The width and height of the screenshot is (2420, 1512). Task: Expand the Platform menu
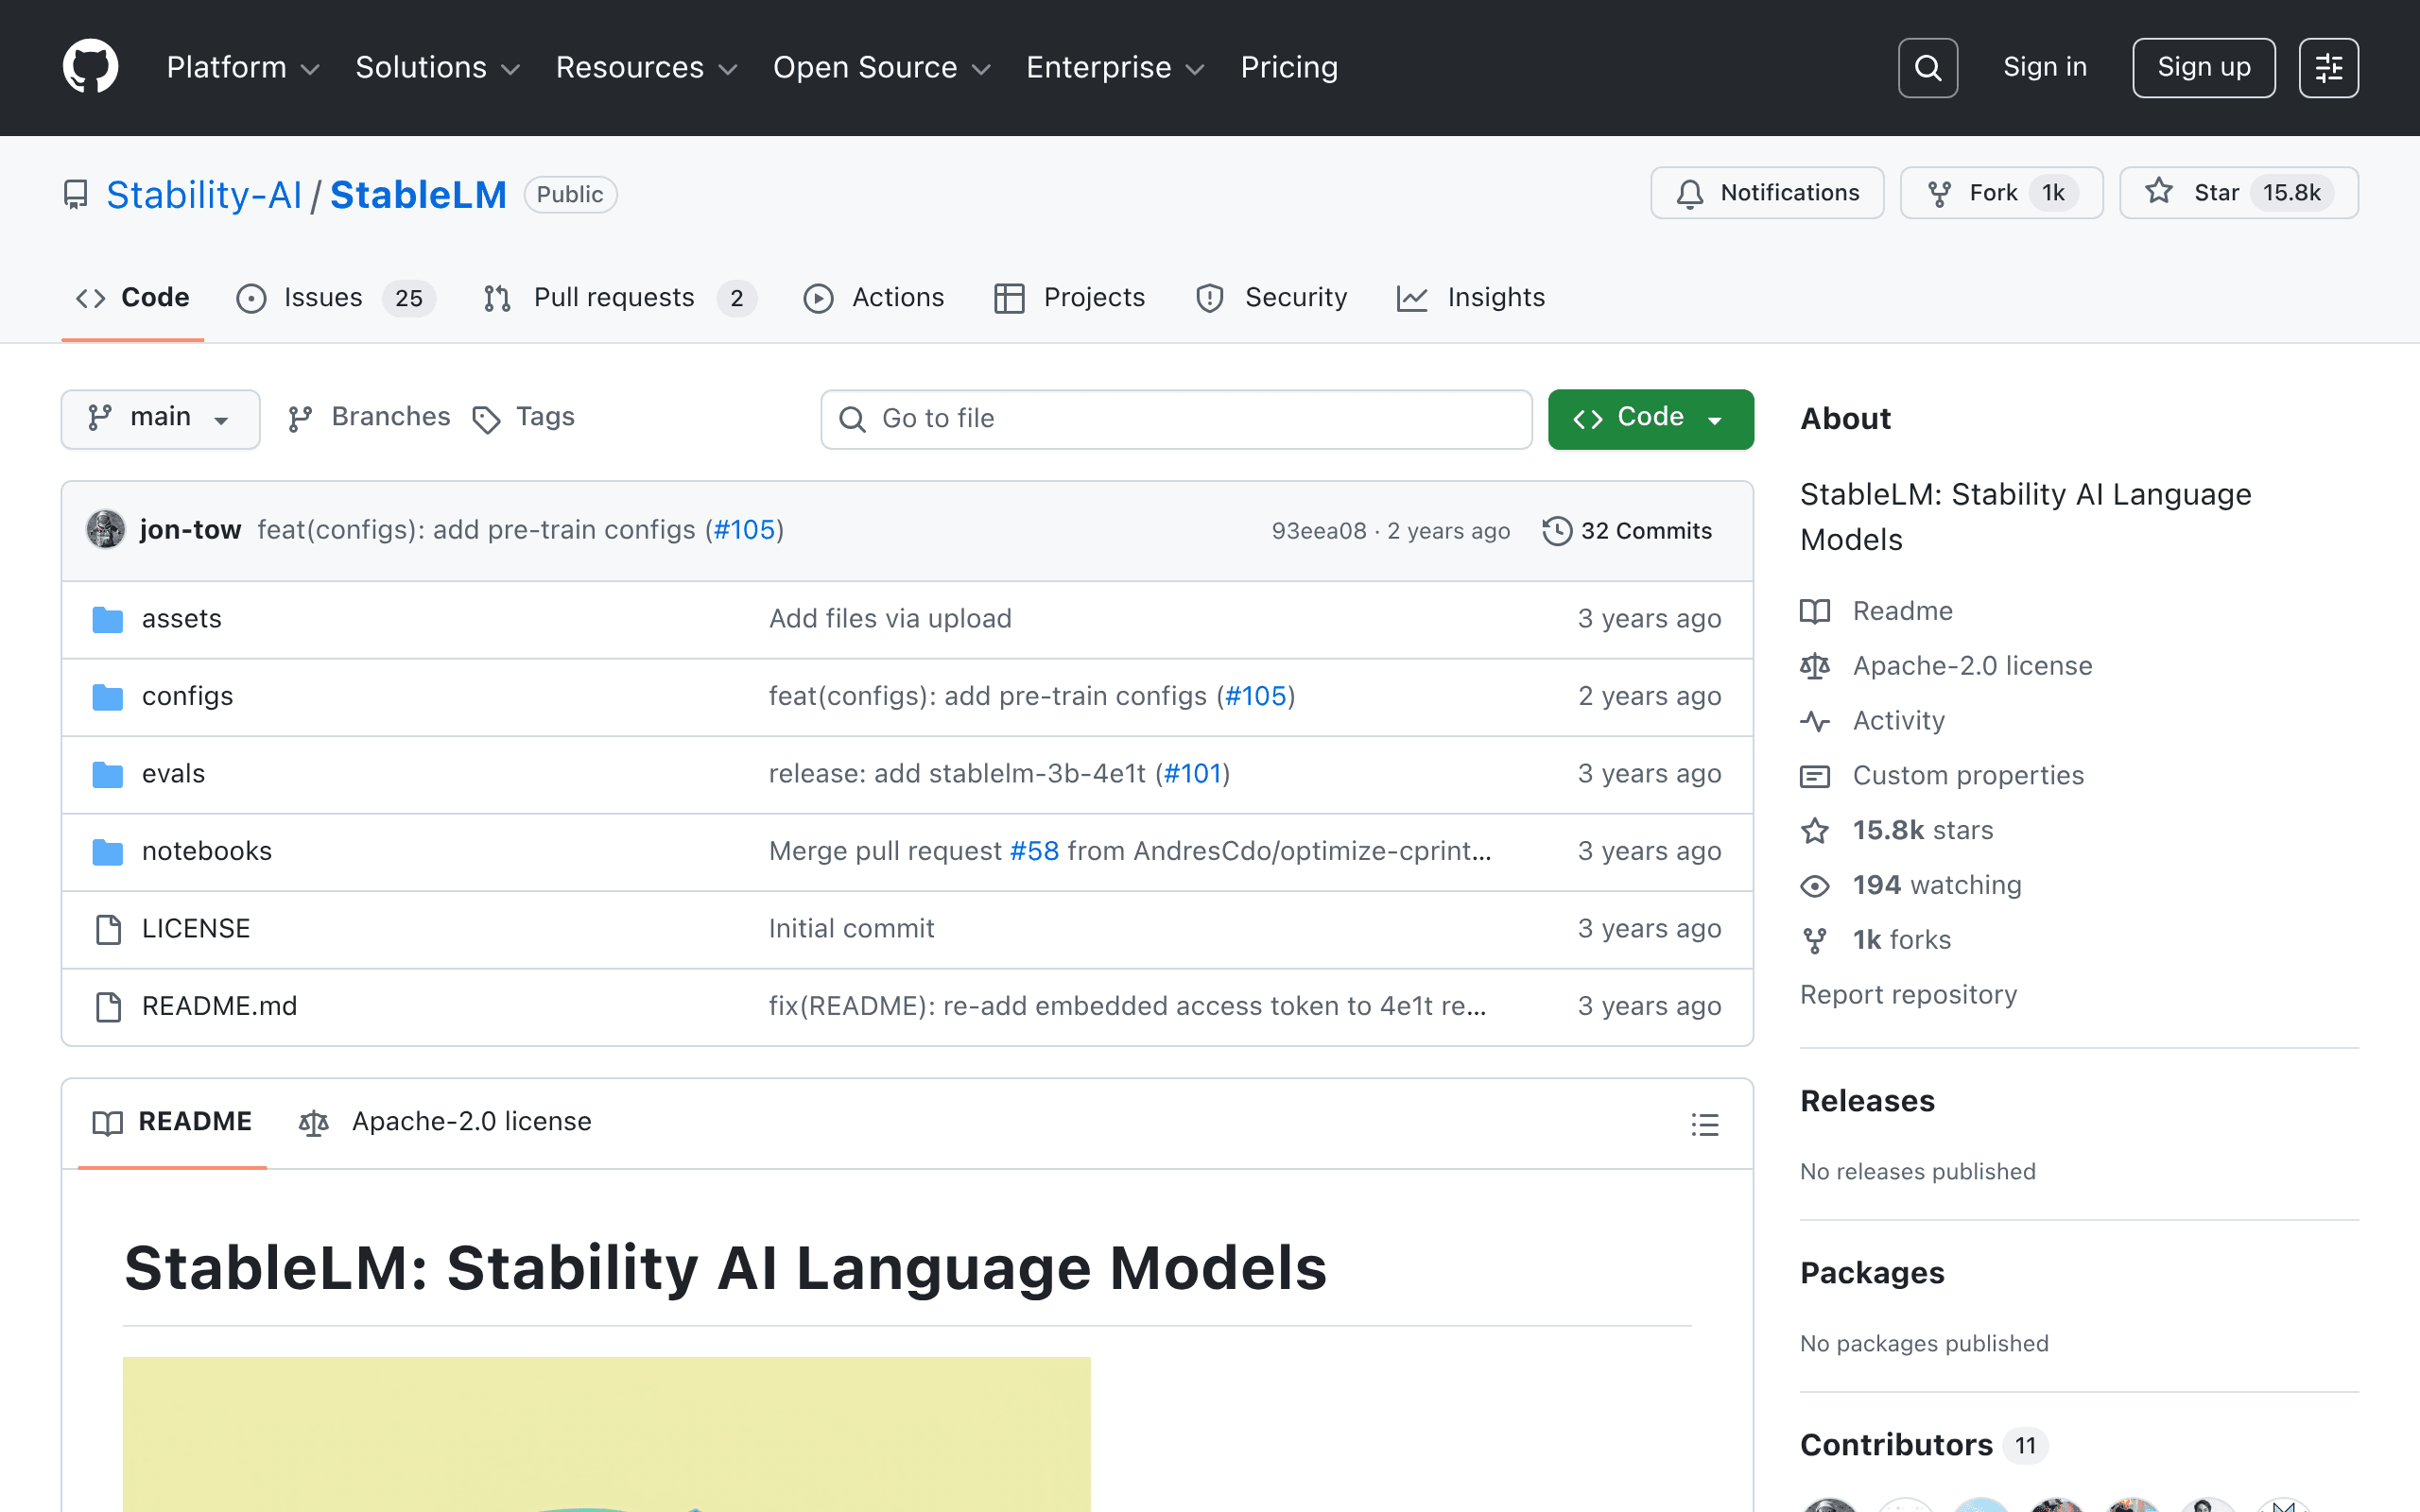tap(243, 67)
